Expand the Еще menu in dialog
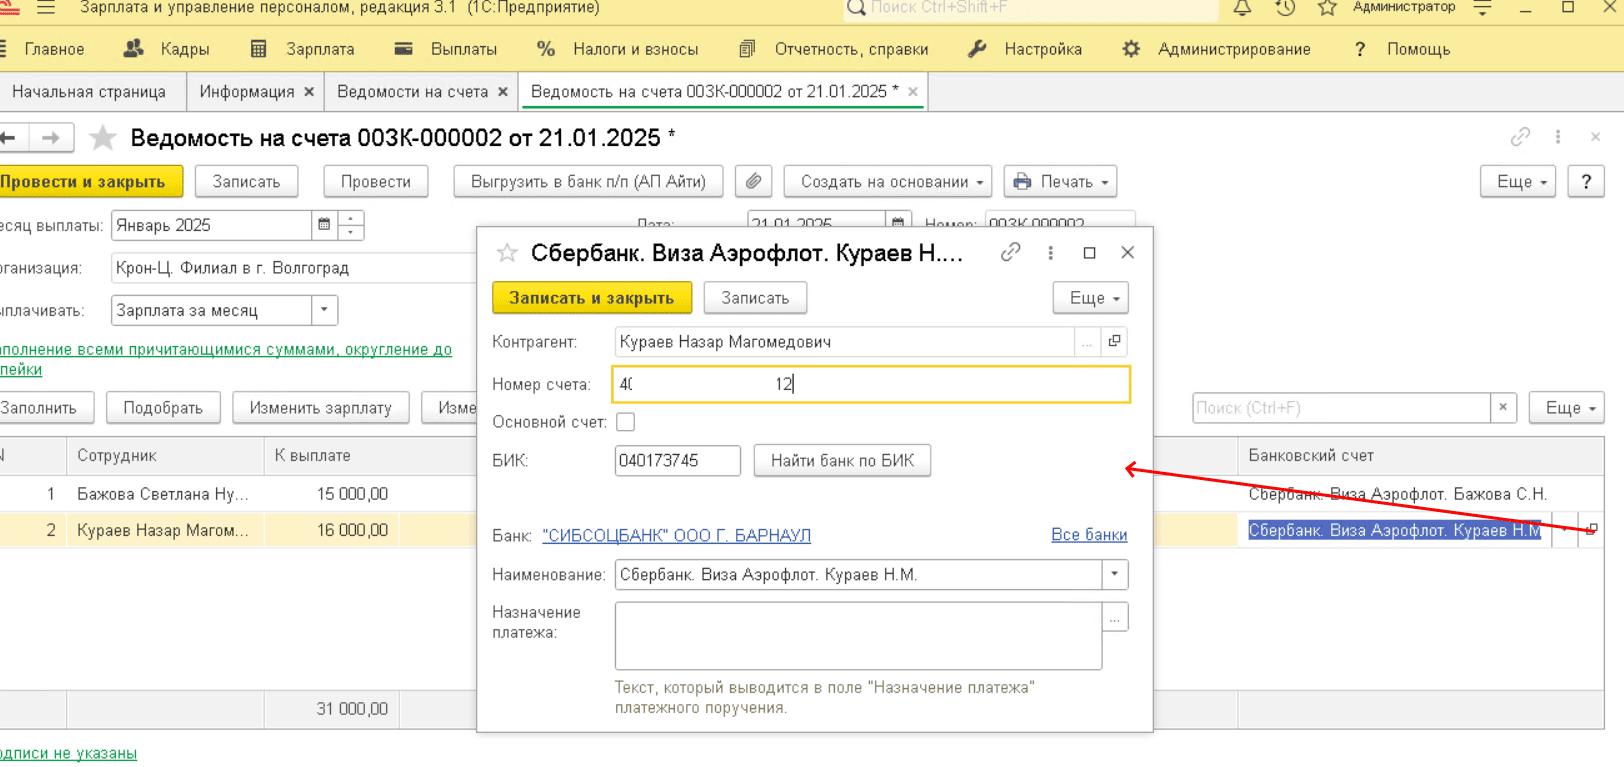This screenshot has height=767, width=1624. (x=1090, y=298)
